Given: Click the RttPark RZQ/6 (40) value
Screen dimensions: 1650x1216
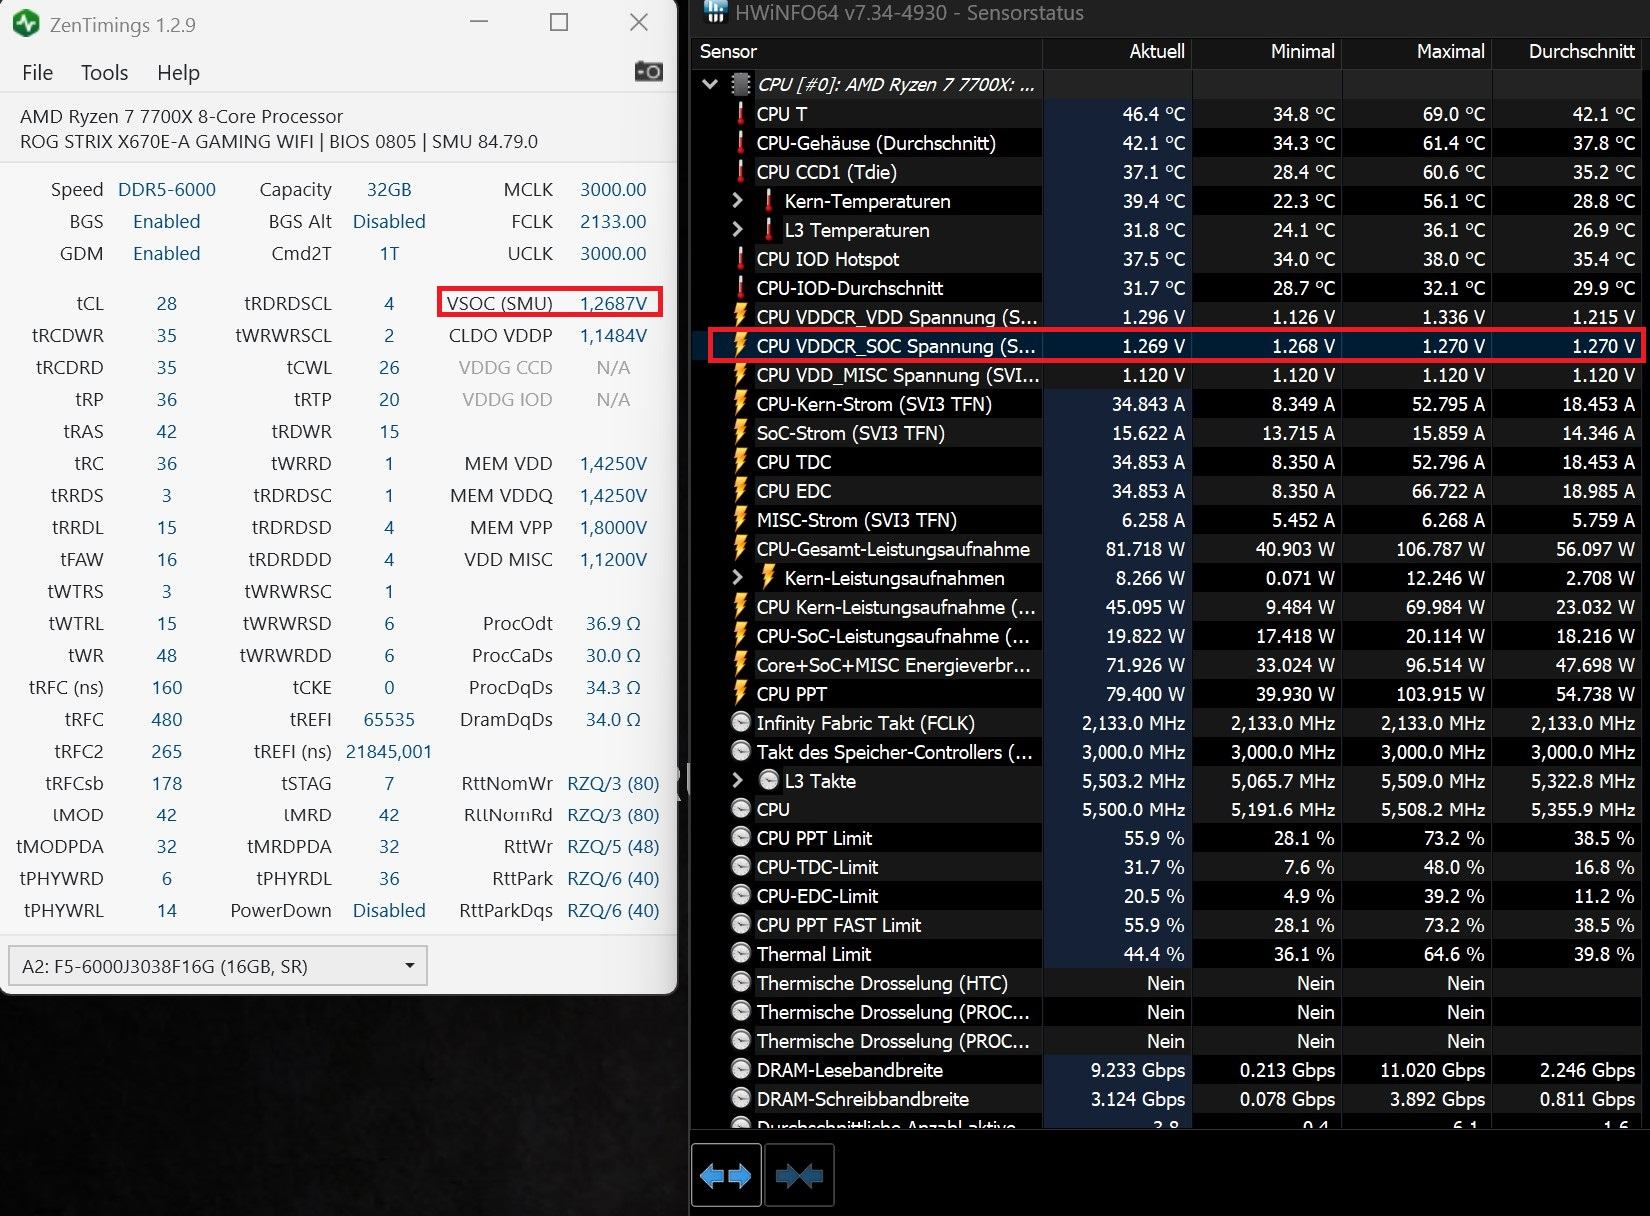Looking at the screenshot, I should [x=613, y=879].
